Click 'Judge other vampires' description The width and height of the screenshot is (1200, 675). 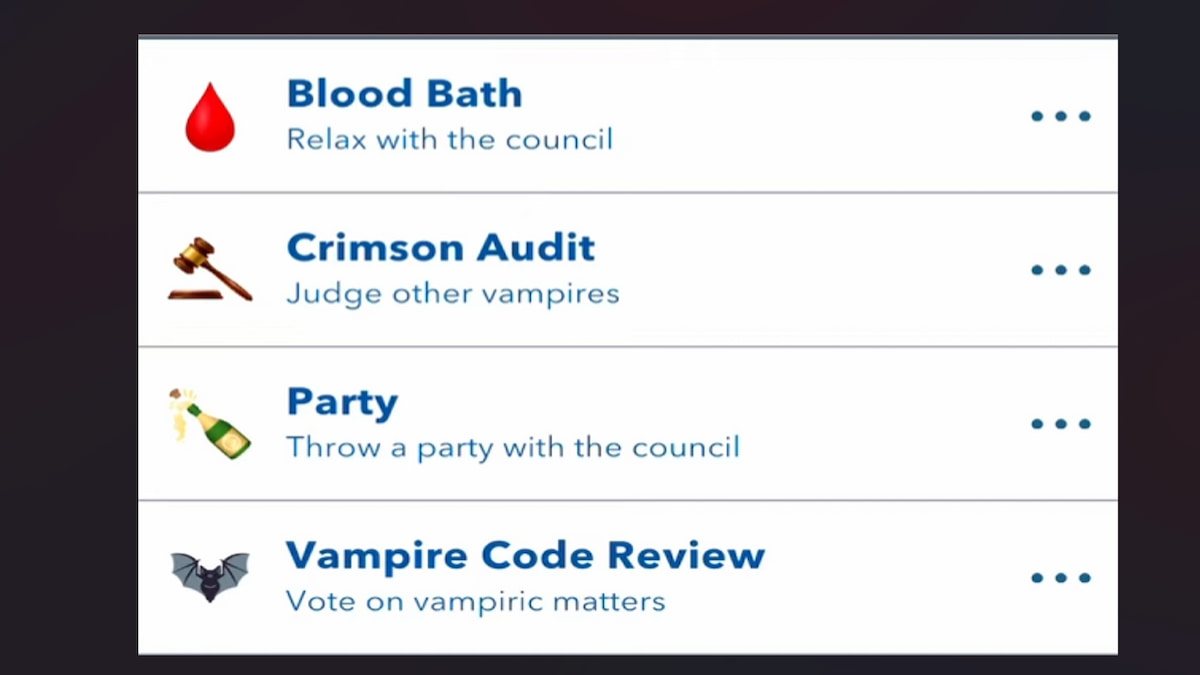click(452, 293)
